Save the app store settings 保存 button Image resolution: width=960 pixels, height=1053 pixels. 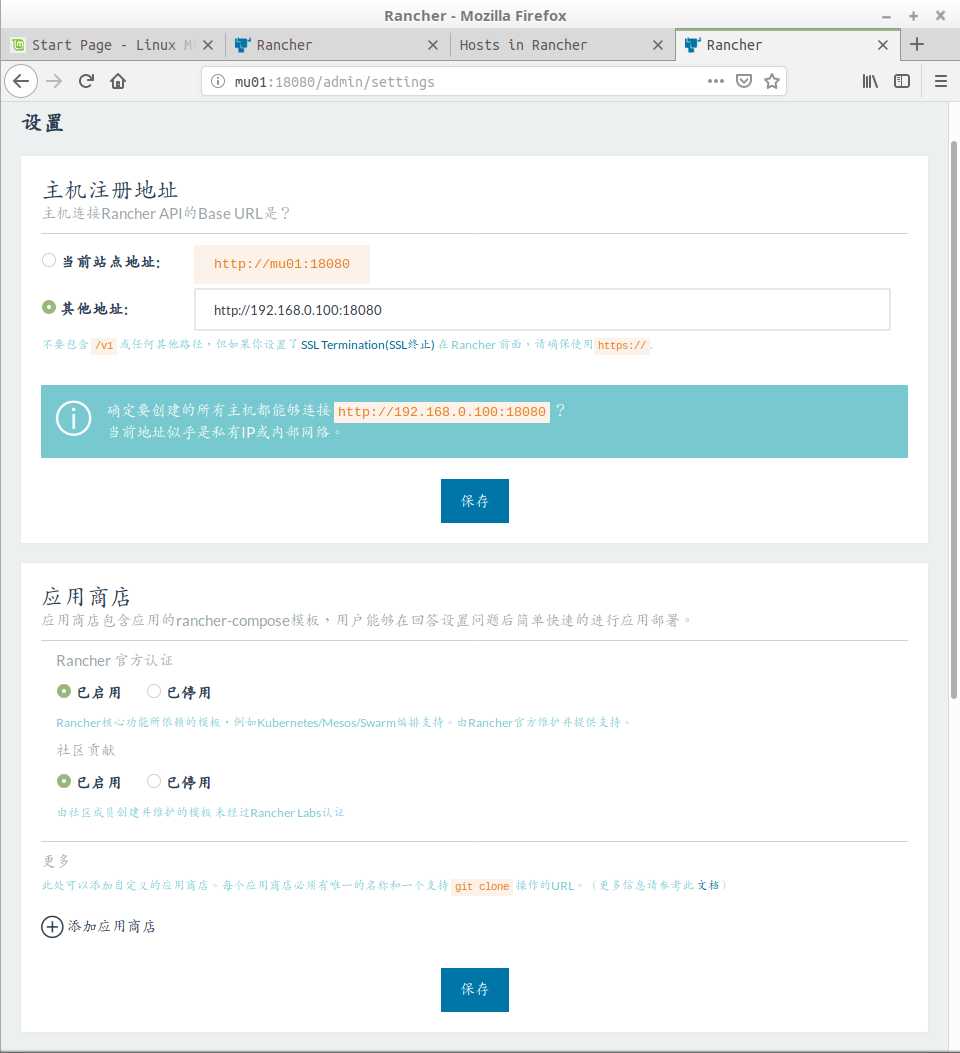tap(475, 989)
